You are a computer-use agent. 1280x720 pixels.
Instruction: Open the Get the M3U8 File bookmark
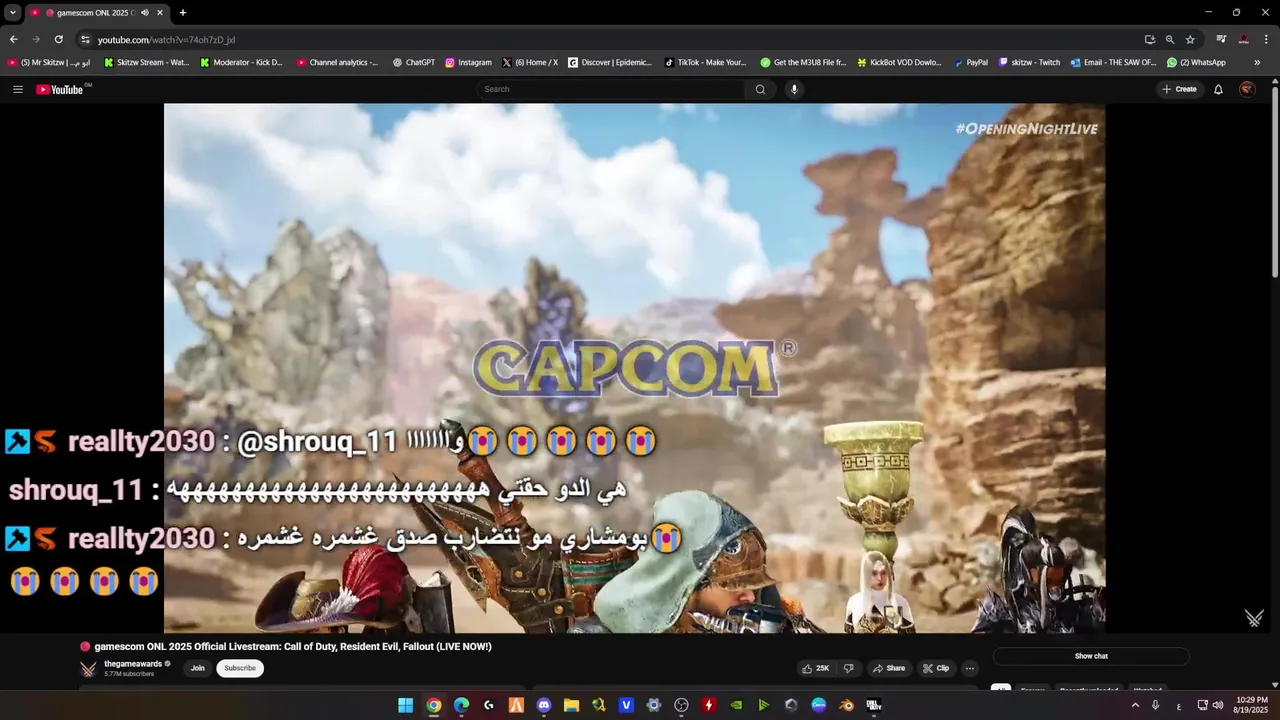coord(803,62)
